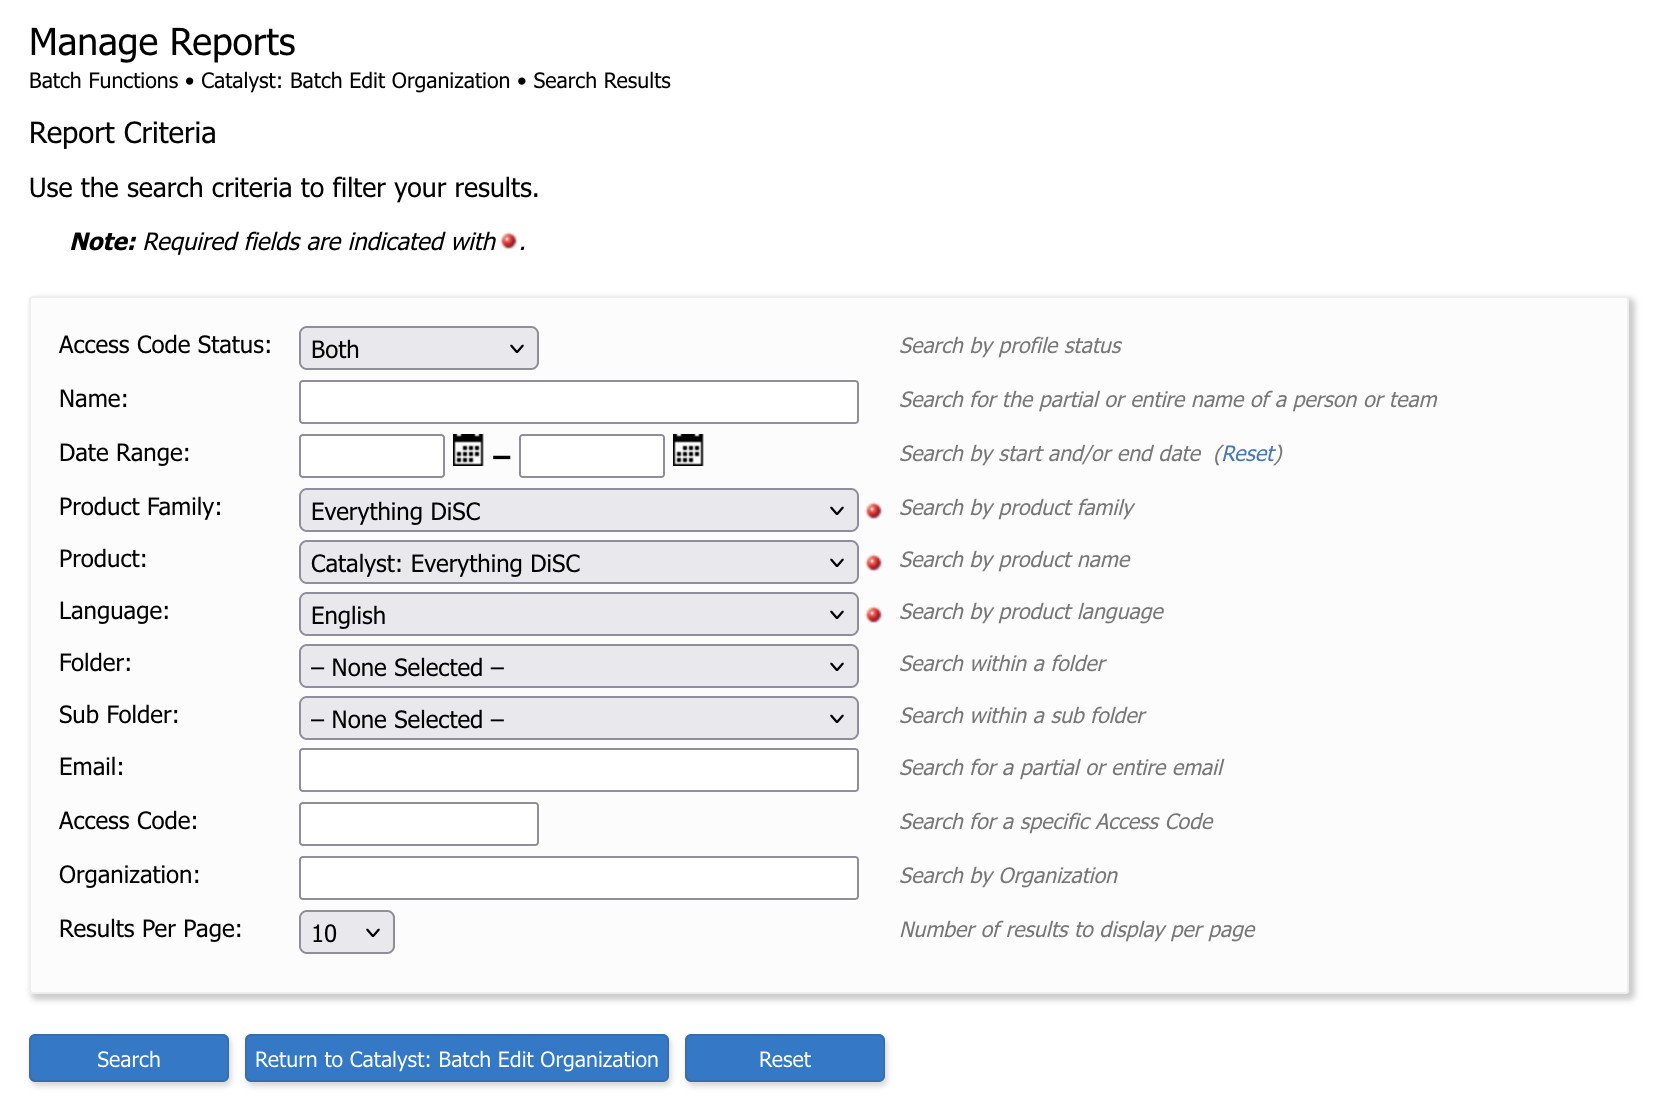This screenshot has height=1112, width=1676.
Task: Click the 'Date Range:' label
Action: [x=124, y=453]
